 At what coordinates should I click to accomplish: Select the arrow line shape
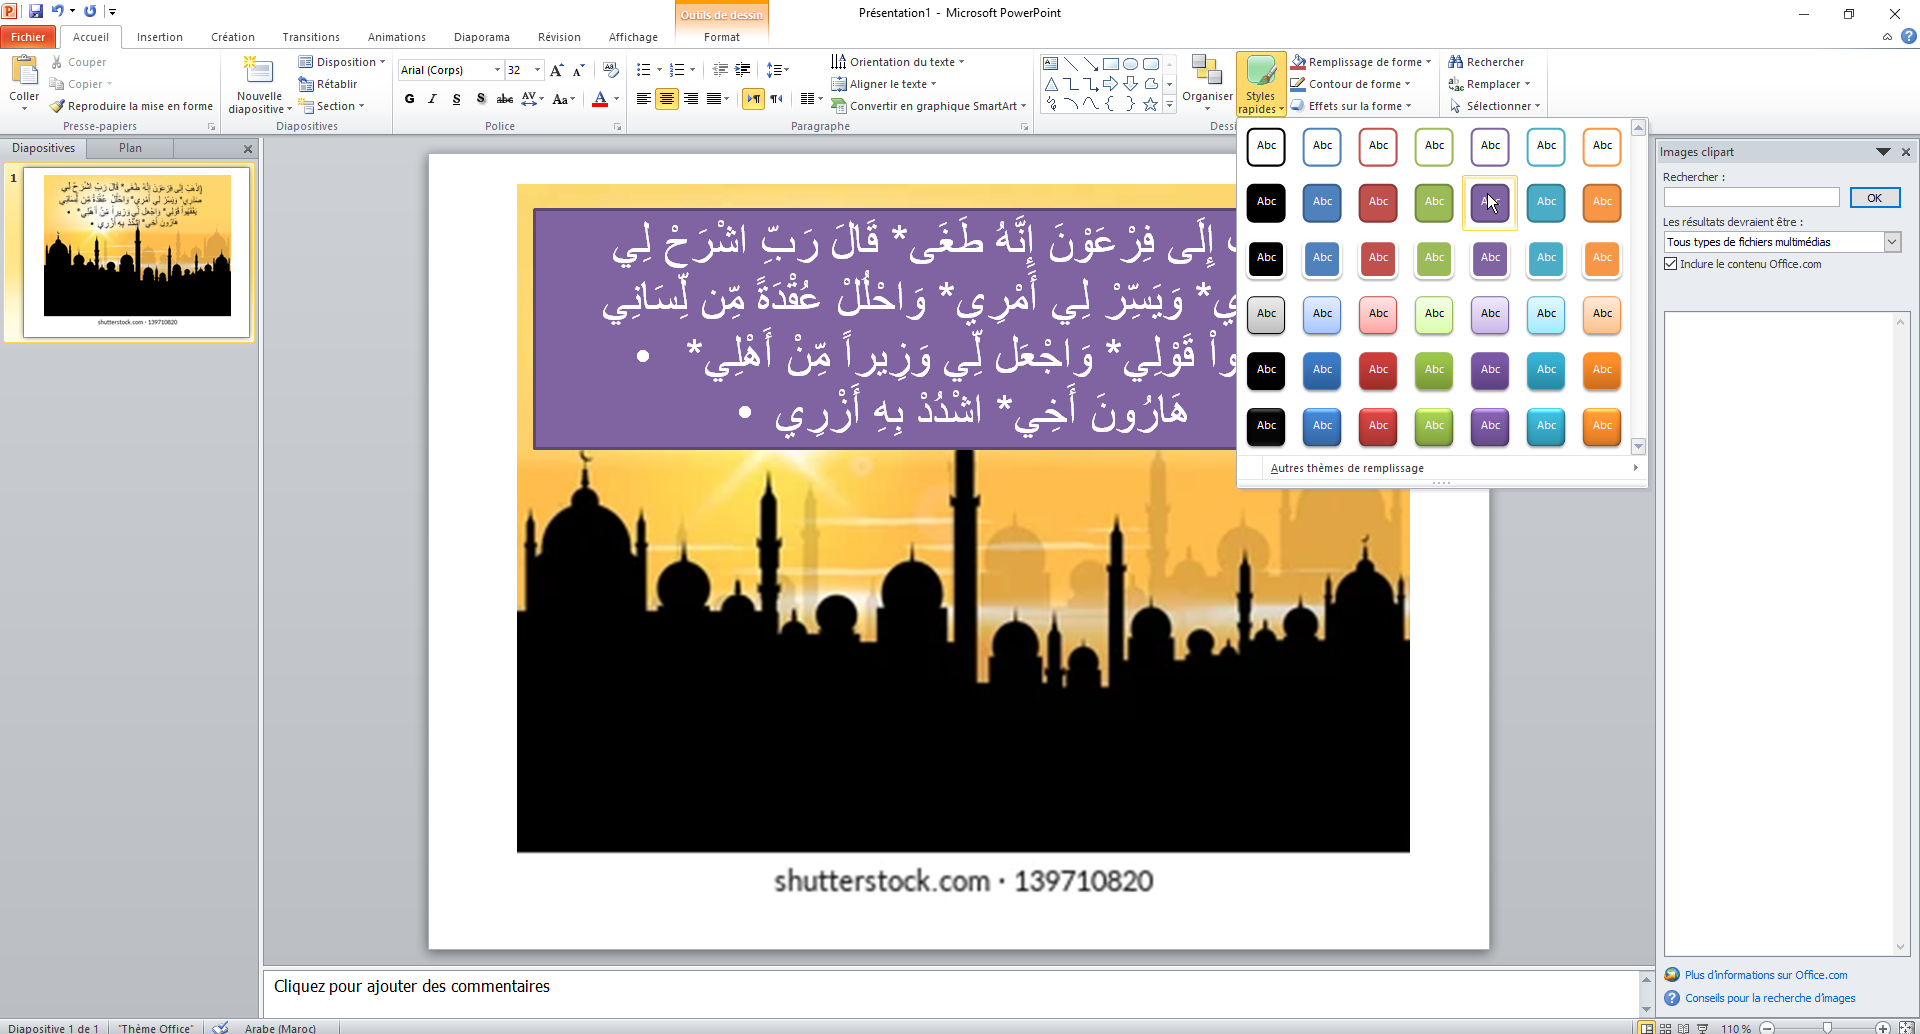(1091, 64)
